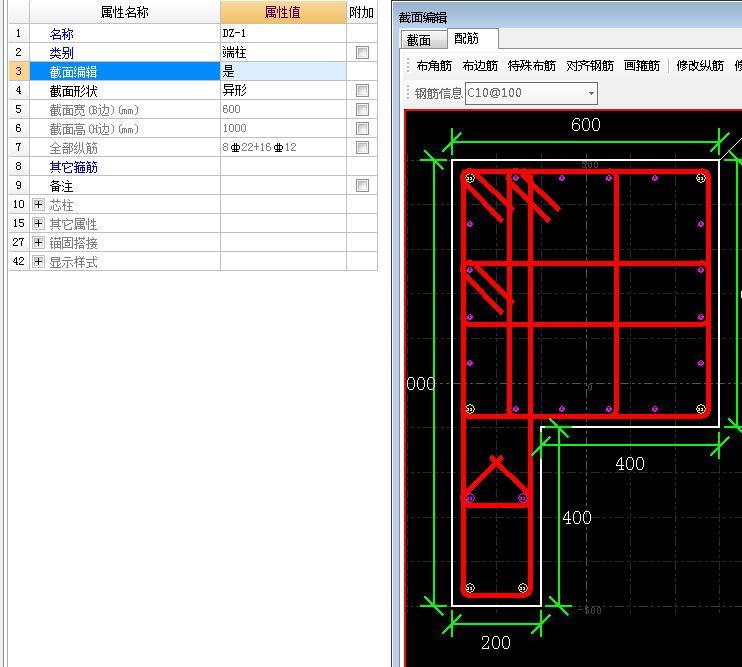Viewport: 742px width, 667px height.
Task: Click the DZ-1 name value cell
Action: [283, 33]
